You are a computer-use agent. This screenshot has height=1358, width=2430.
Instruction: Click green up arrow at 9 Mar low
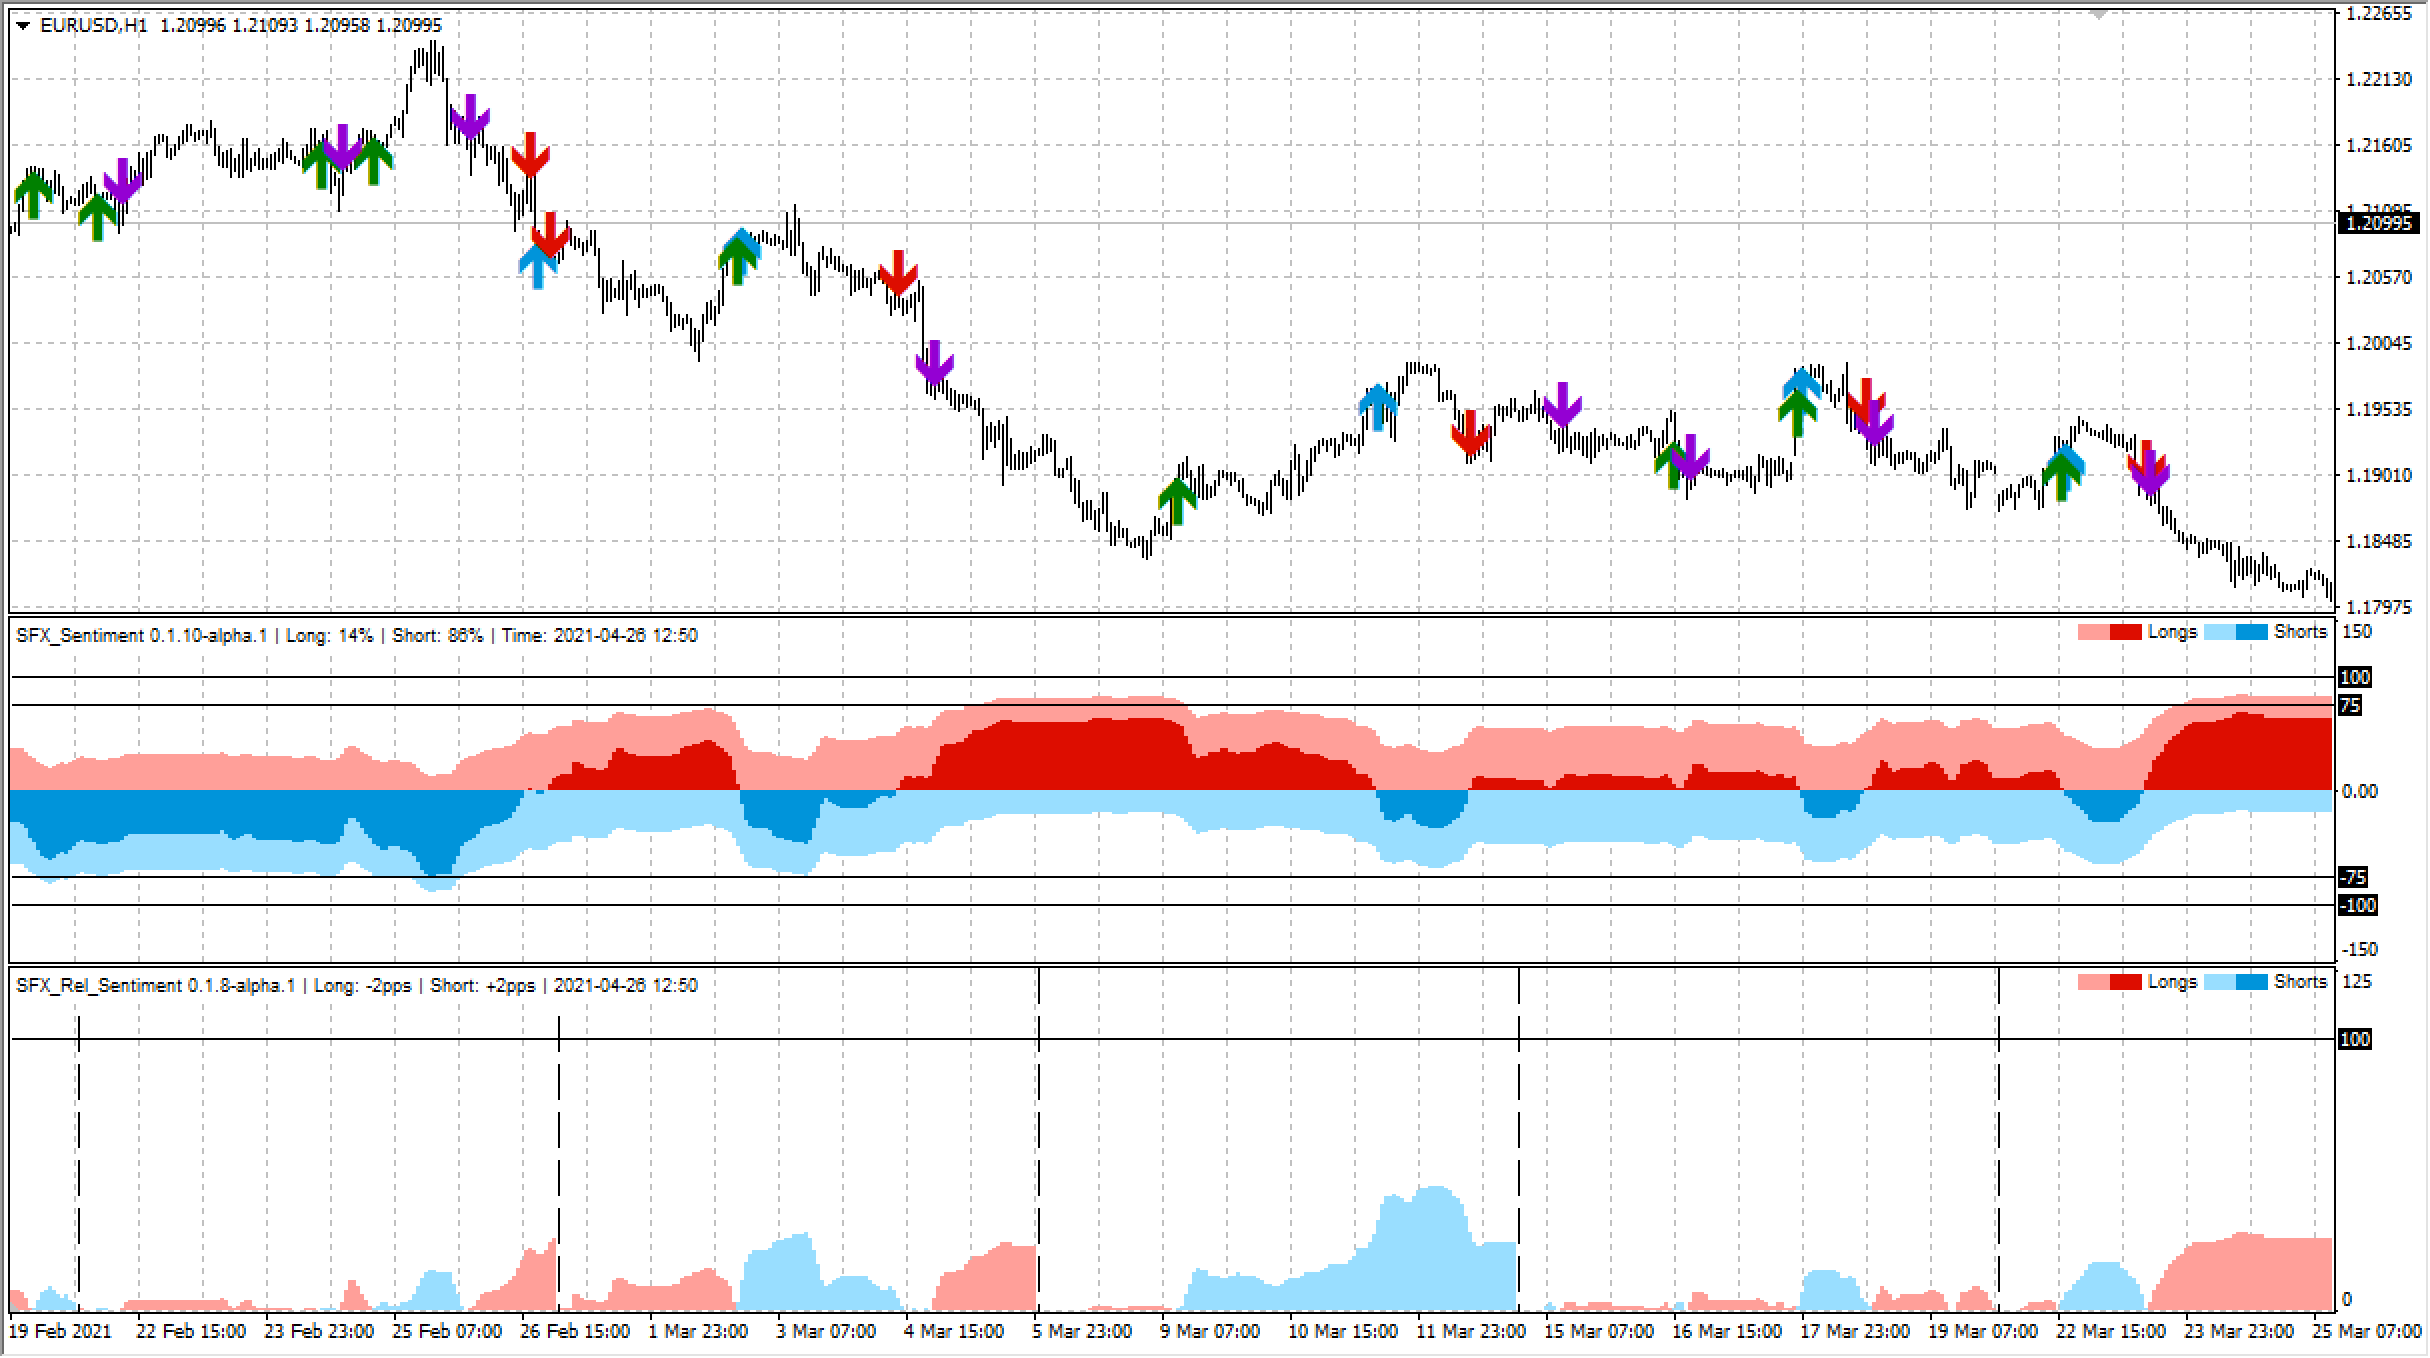[1177, 500]
